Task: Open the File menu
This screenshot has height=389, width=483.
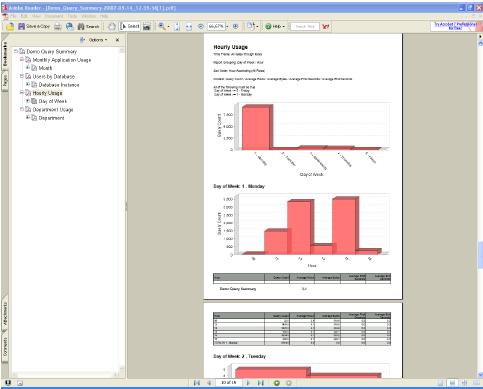Action: (14, 16)
